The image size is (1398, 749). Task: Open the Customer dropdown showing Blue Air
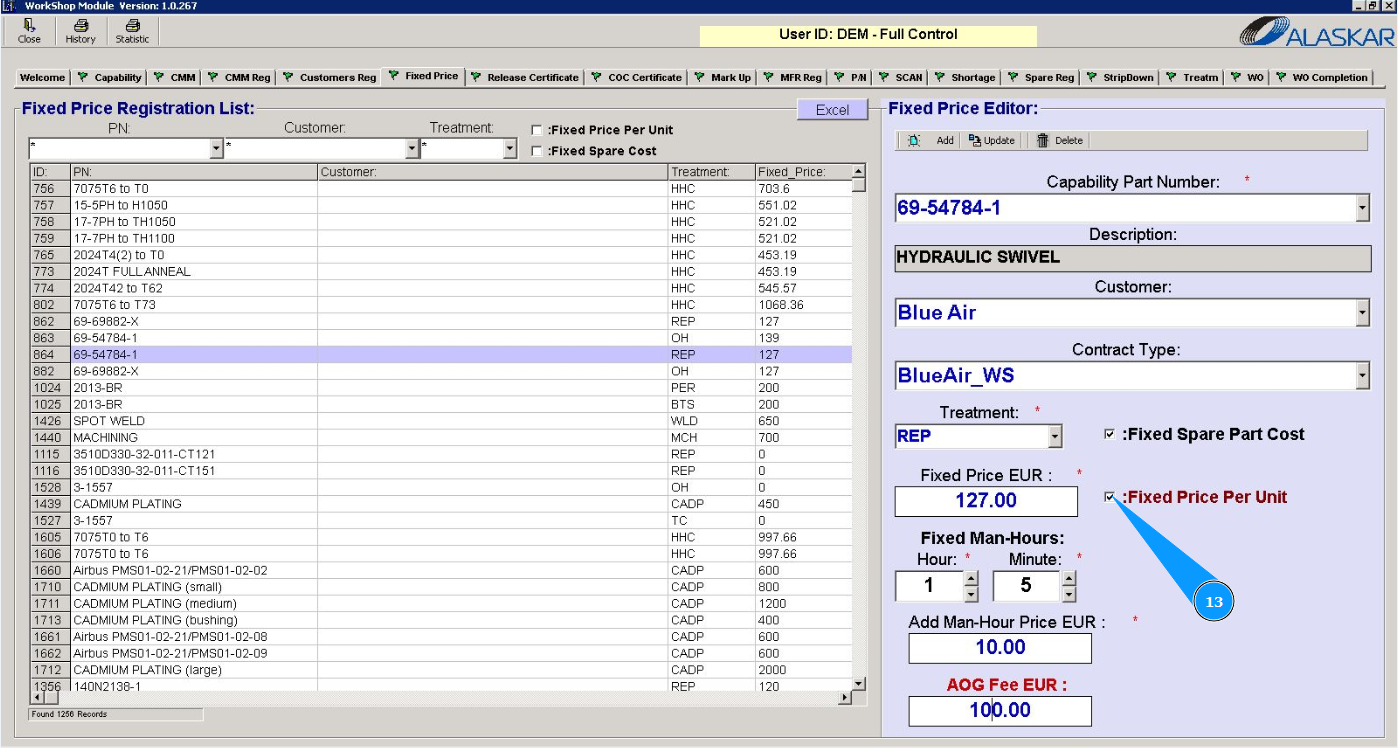pyautogui.click(x=1361, y=313)
